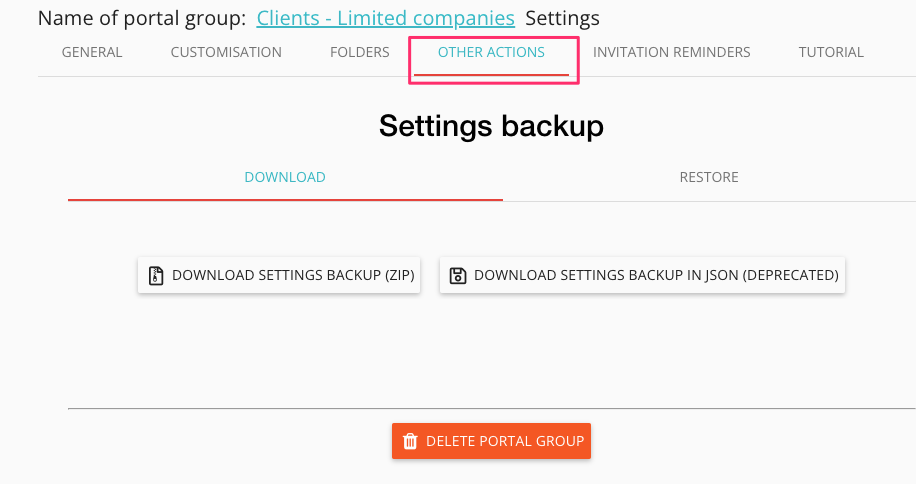Open the General settings tab
Viewport: 916px width, 484px height.
pyautogui.click(x=92, y=52)
